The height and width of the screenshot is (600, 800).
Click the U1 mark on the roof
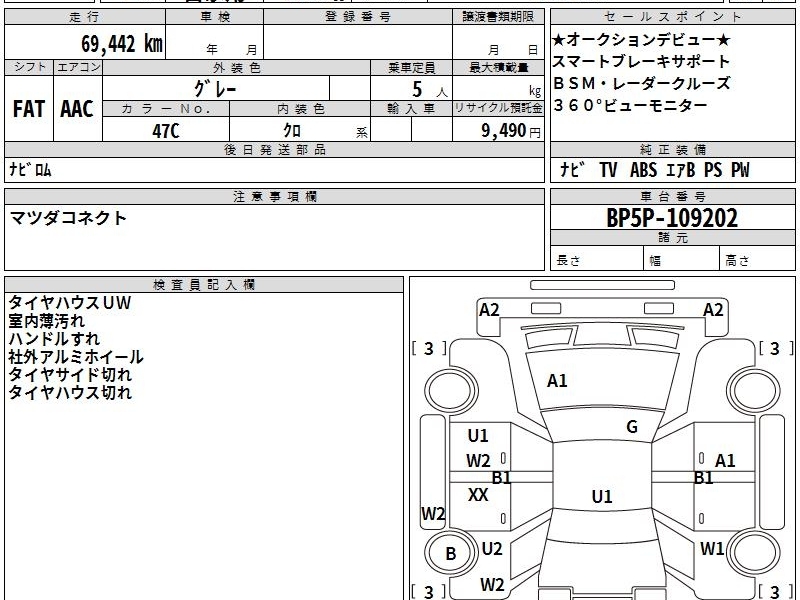pos(602,496)
